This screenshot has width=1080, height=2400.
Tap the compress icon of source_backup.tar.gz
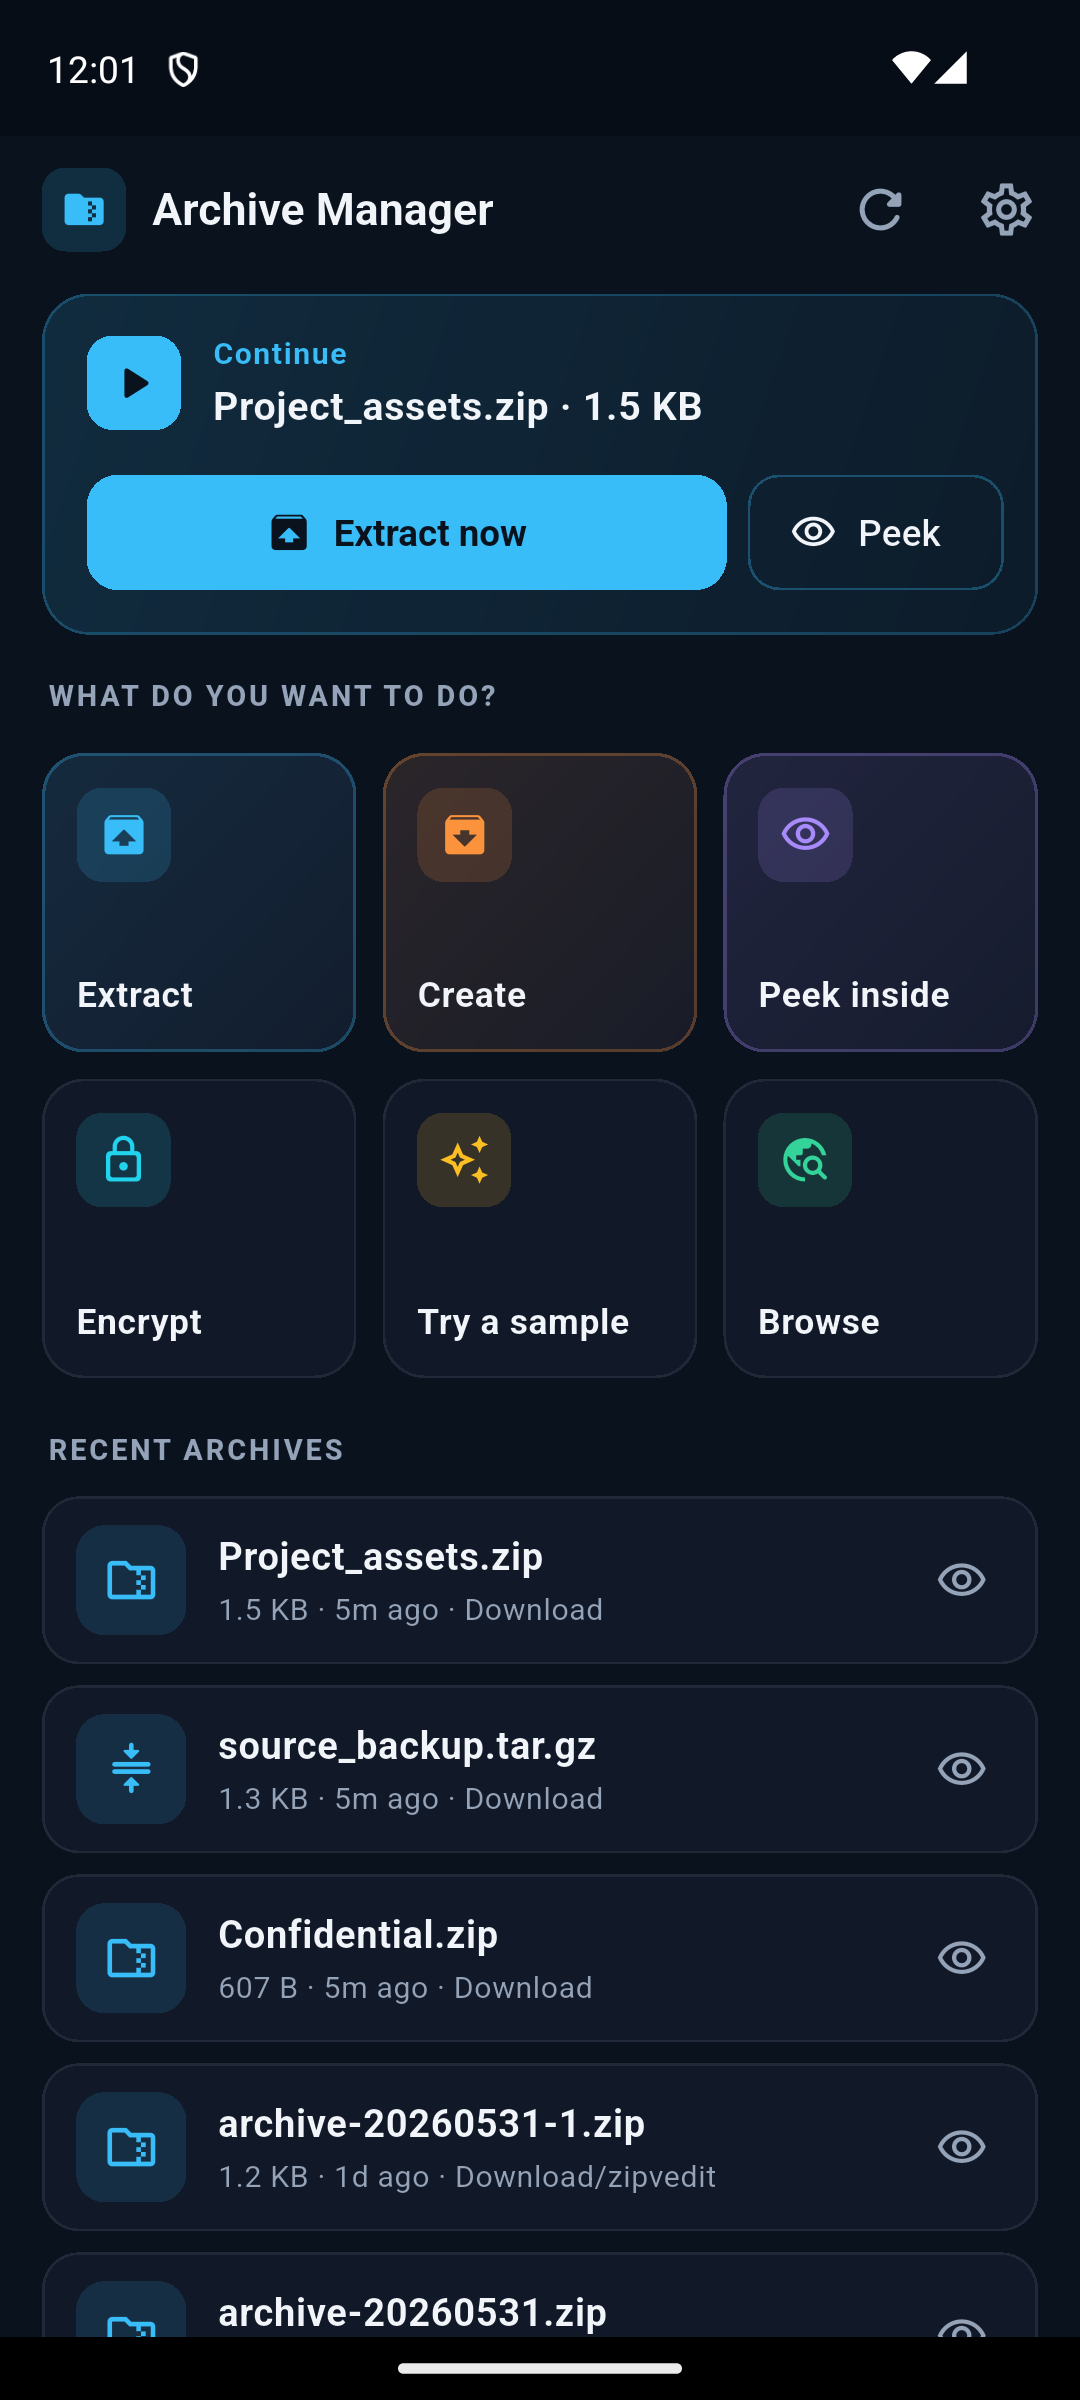pyautogui.click(x=131, y=1769)
